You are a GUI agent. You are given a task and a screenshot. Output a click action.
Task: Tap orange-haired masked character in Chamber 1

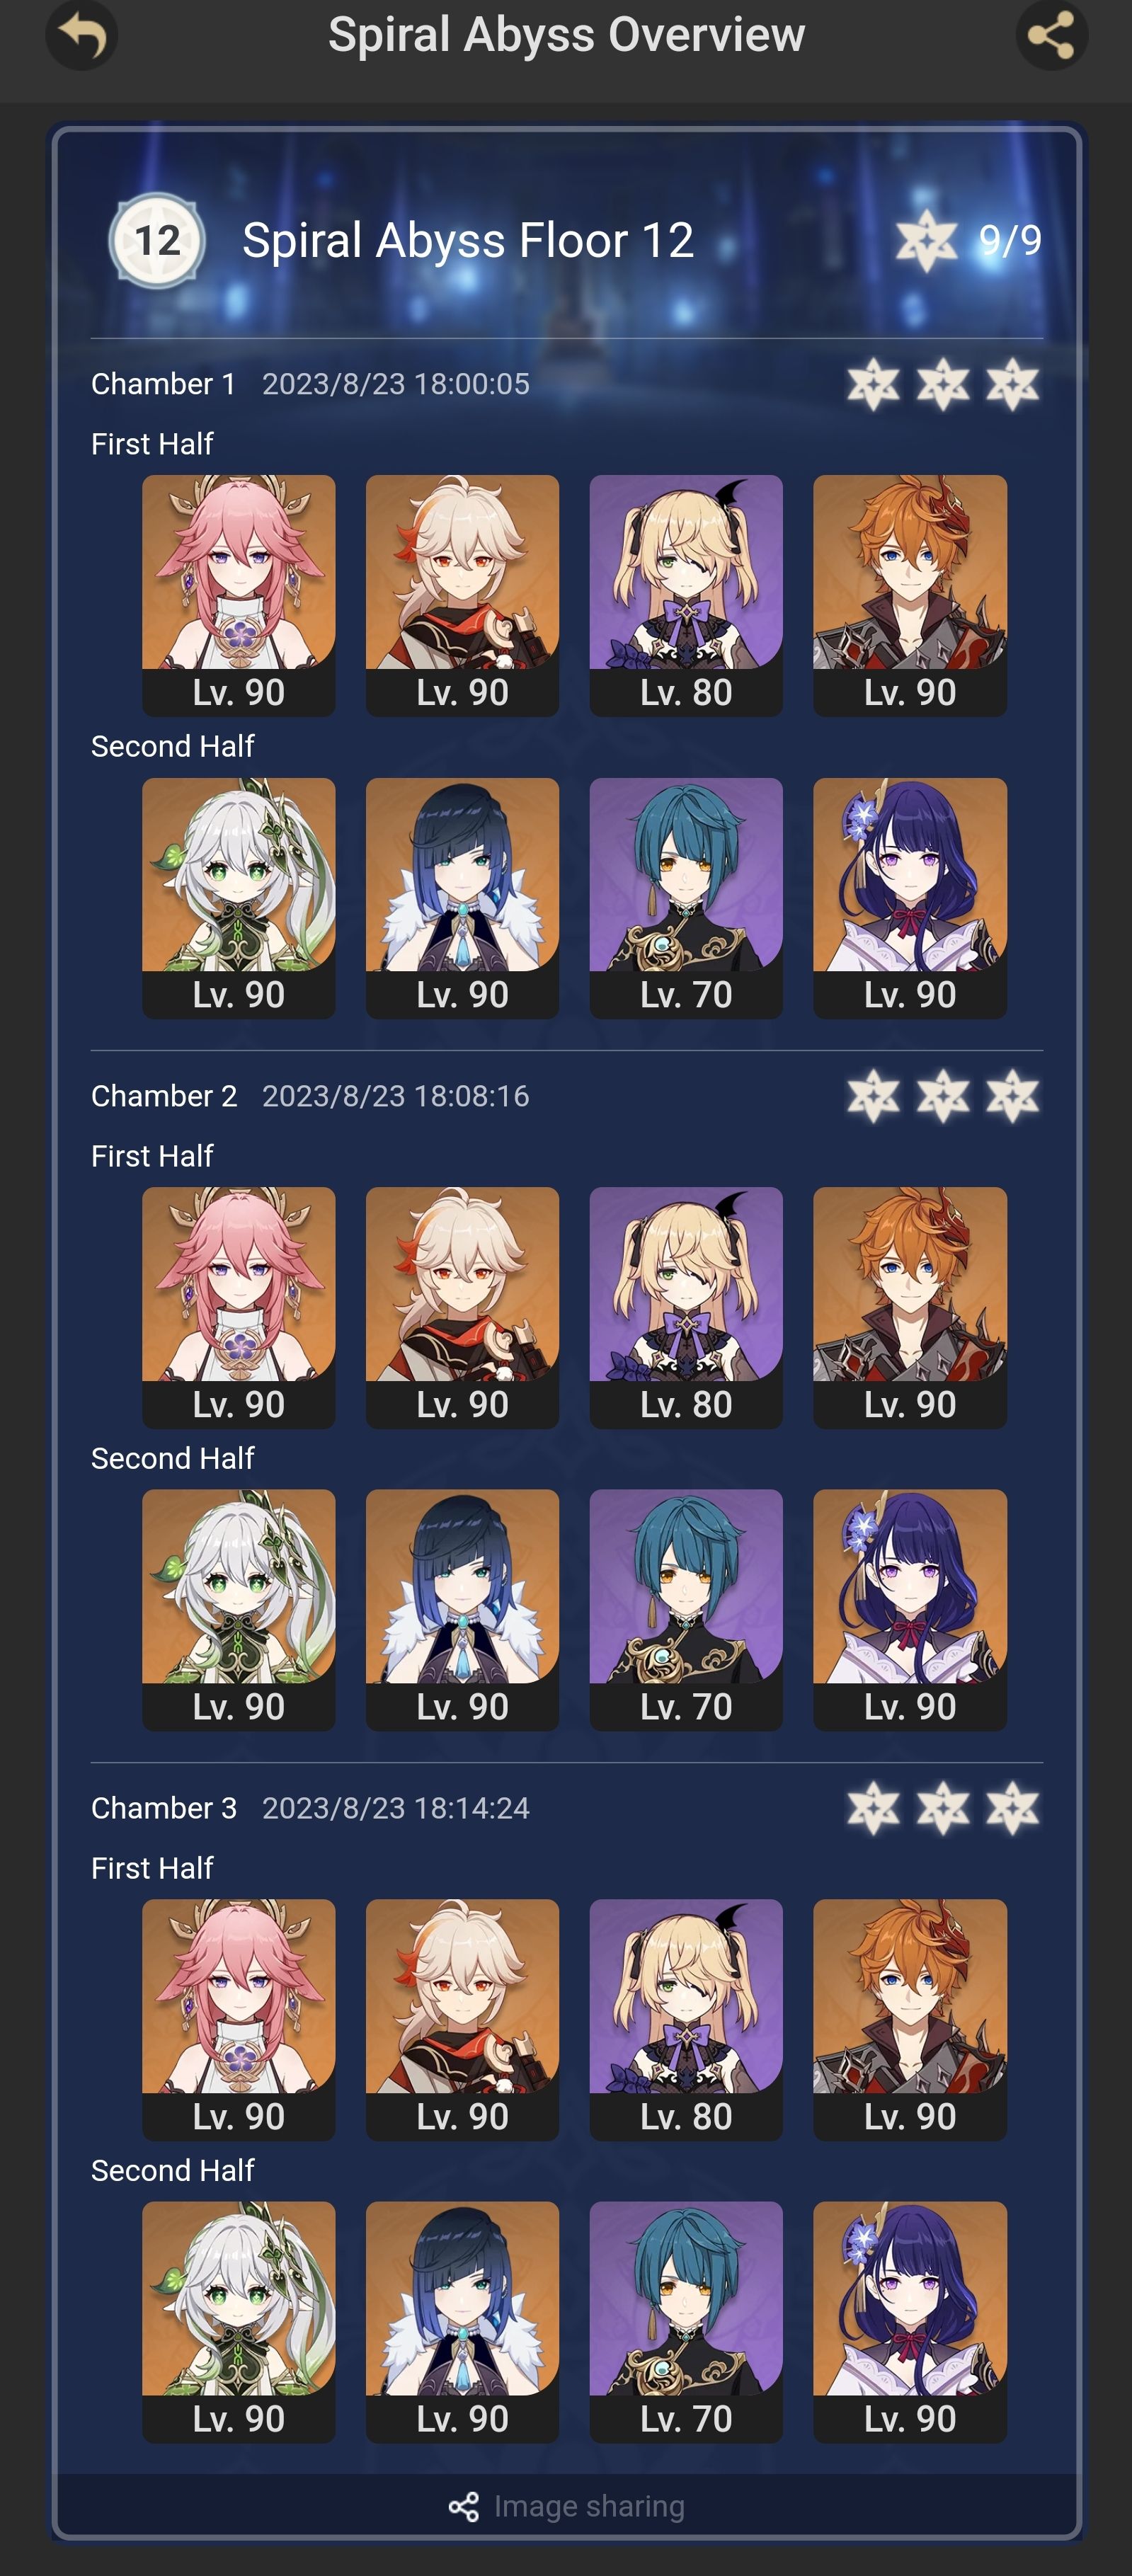(x=910, y=595)
